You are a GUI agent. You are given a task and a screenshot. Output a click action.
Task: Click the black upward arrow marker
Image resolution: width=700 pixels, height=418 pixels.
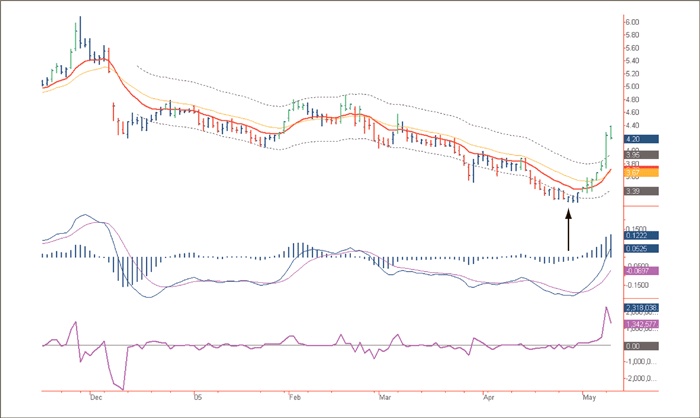(569, 228)
